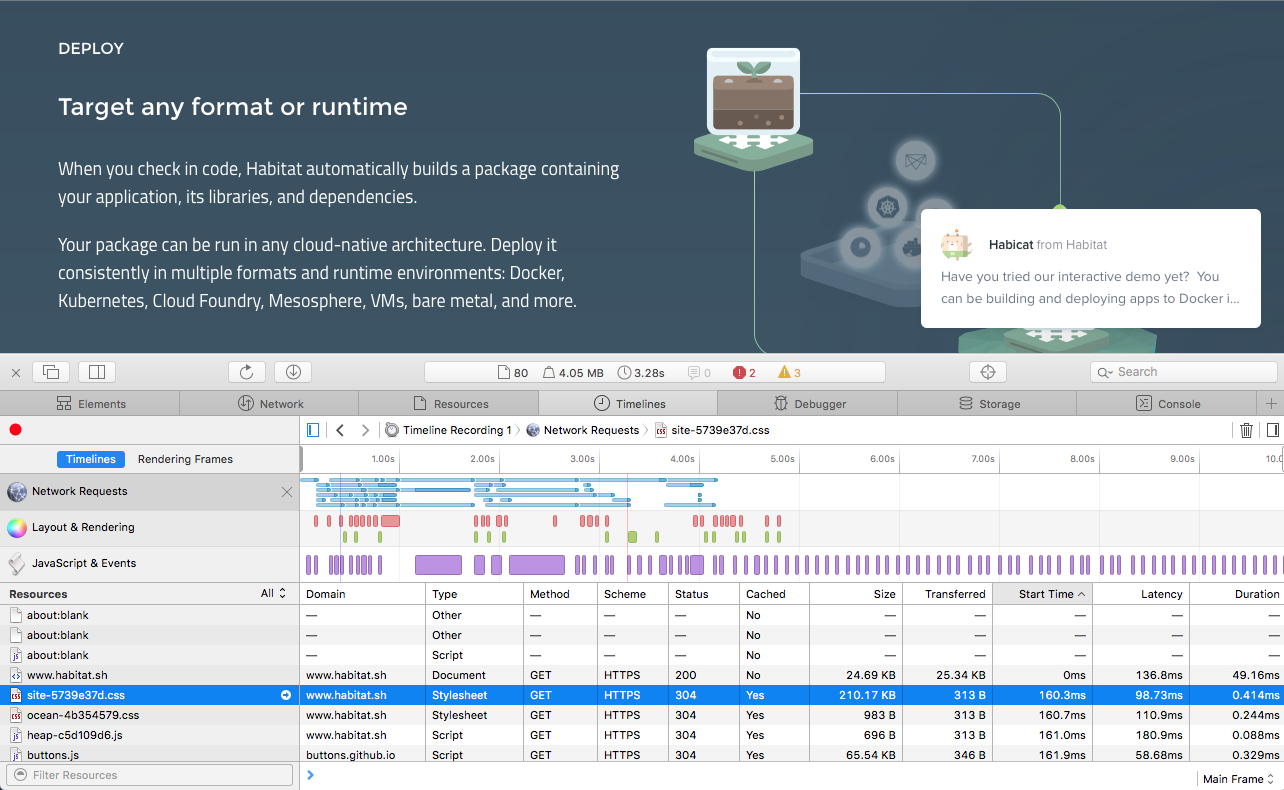Click the 1.00s marker on timeline ruler
Viewport: 1284px width, 790px height.
coord(383,459)
